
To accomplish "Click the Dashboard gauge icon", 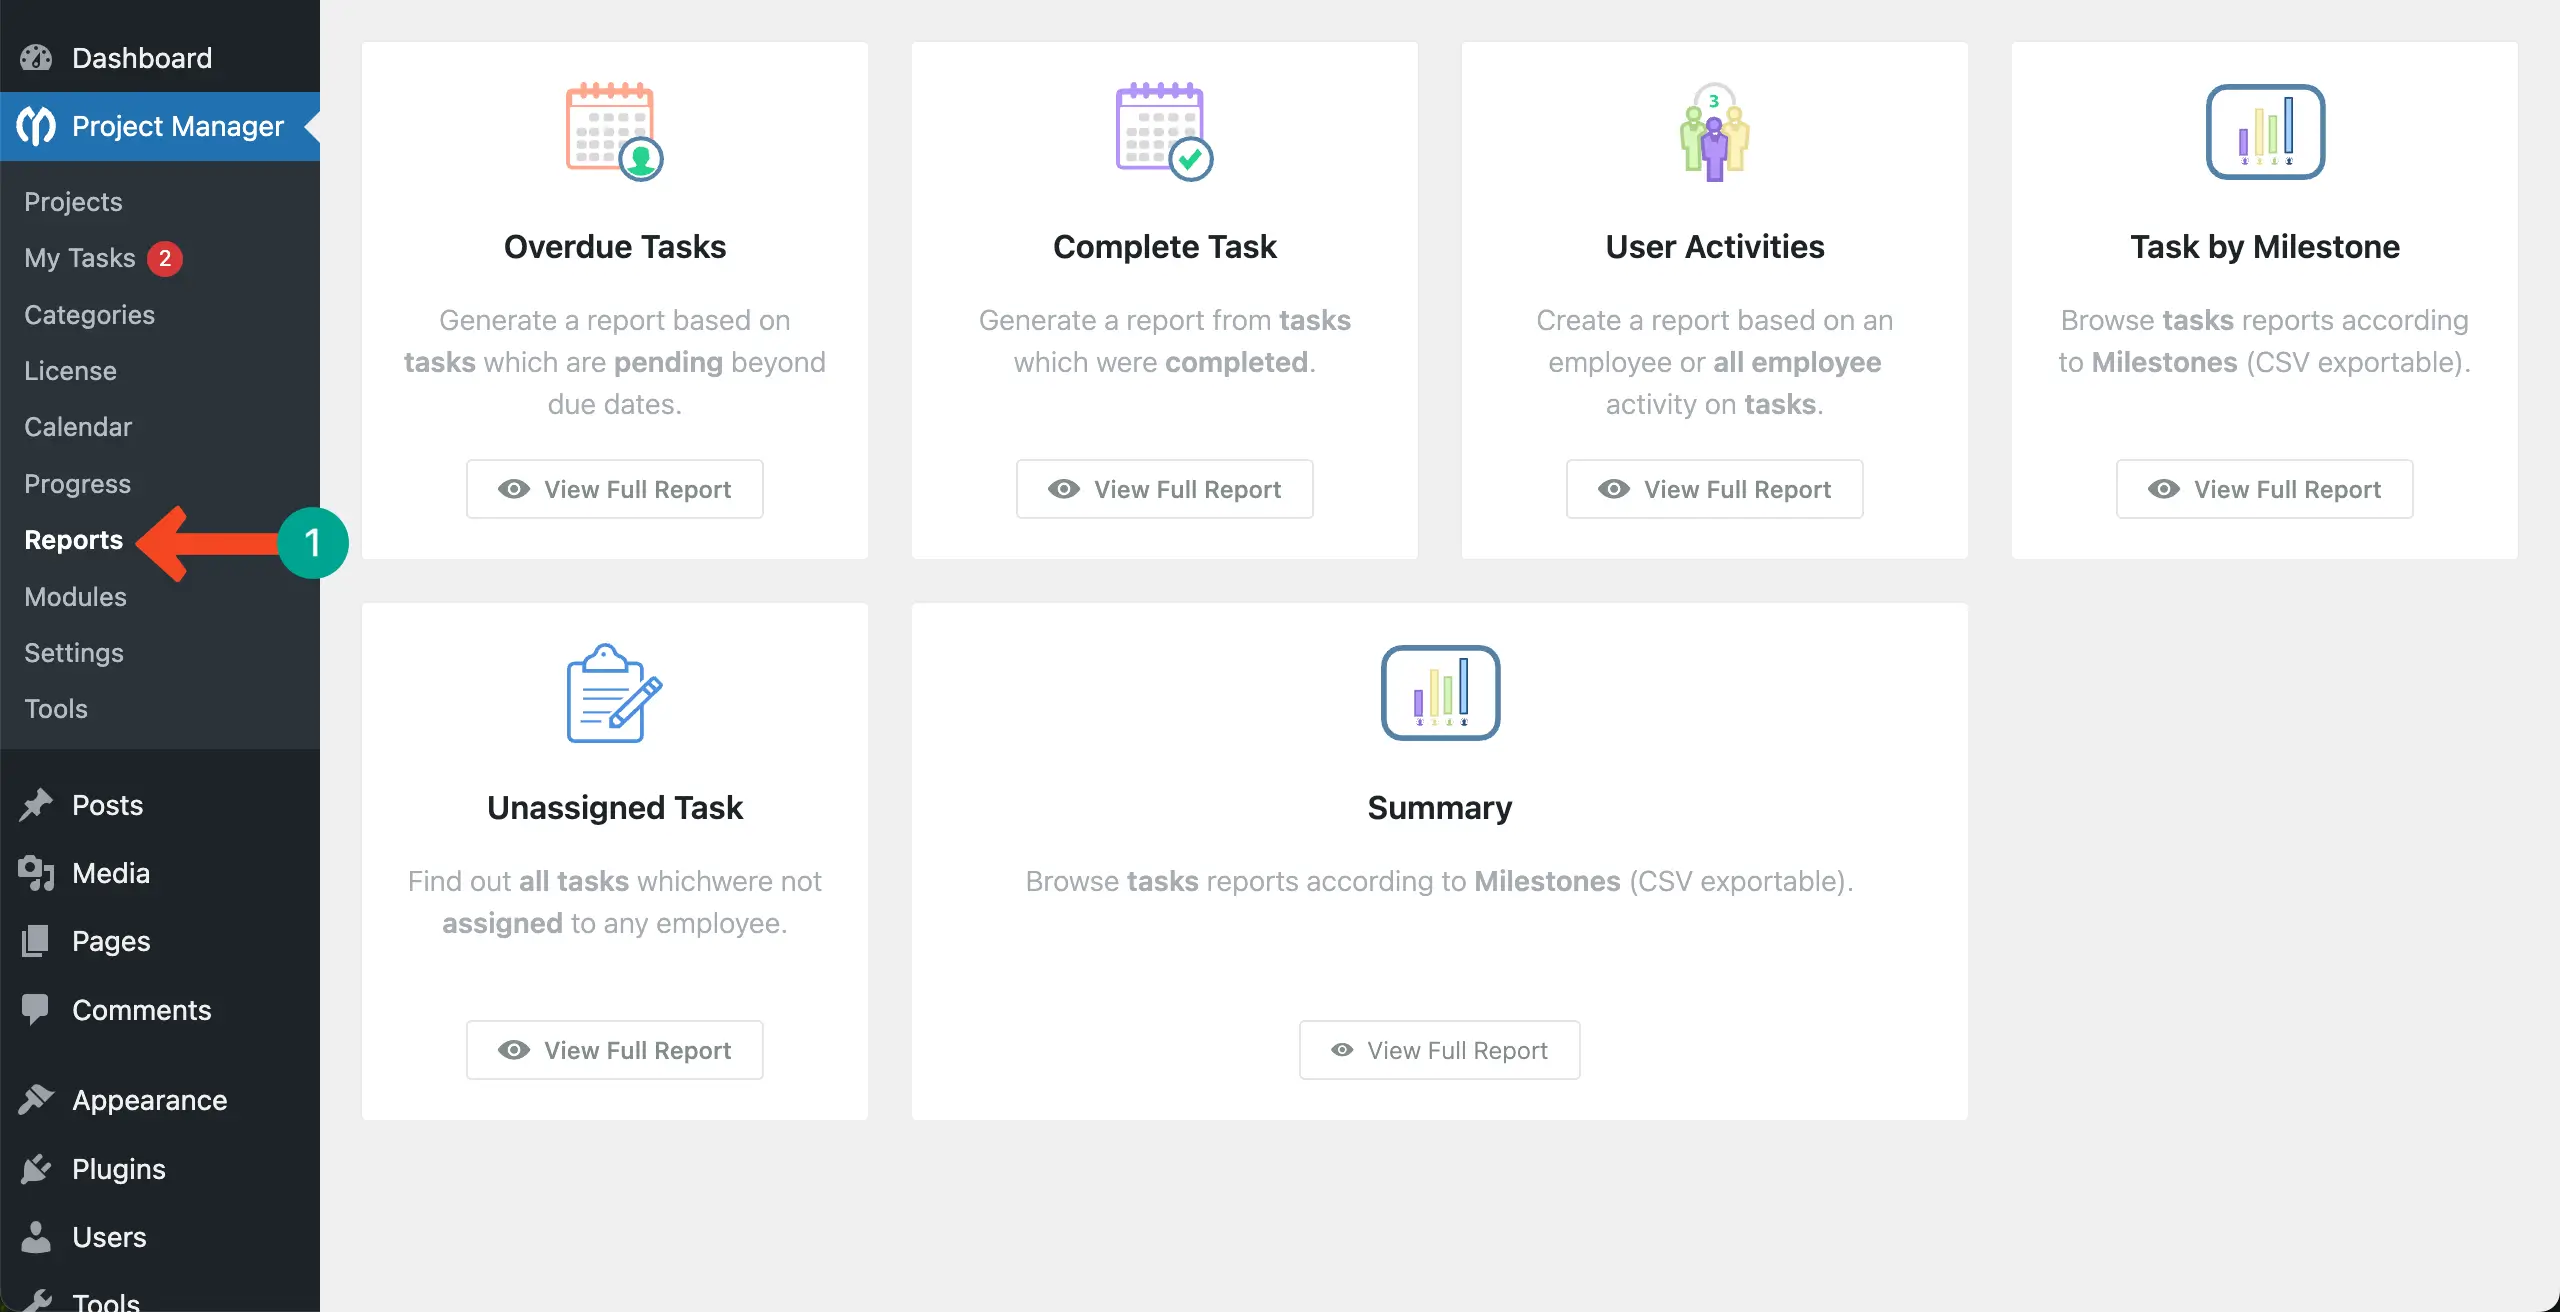I will pyautogui.click(x=36, y=58).
